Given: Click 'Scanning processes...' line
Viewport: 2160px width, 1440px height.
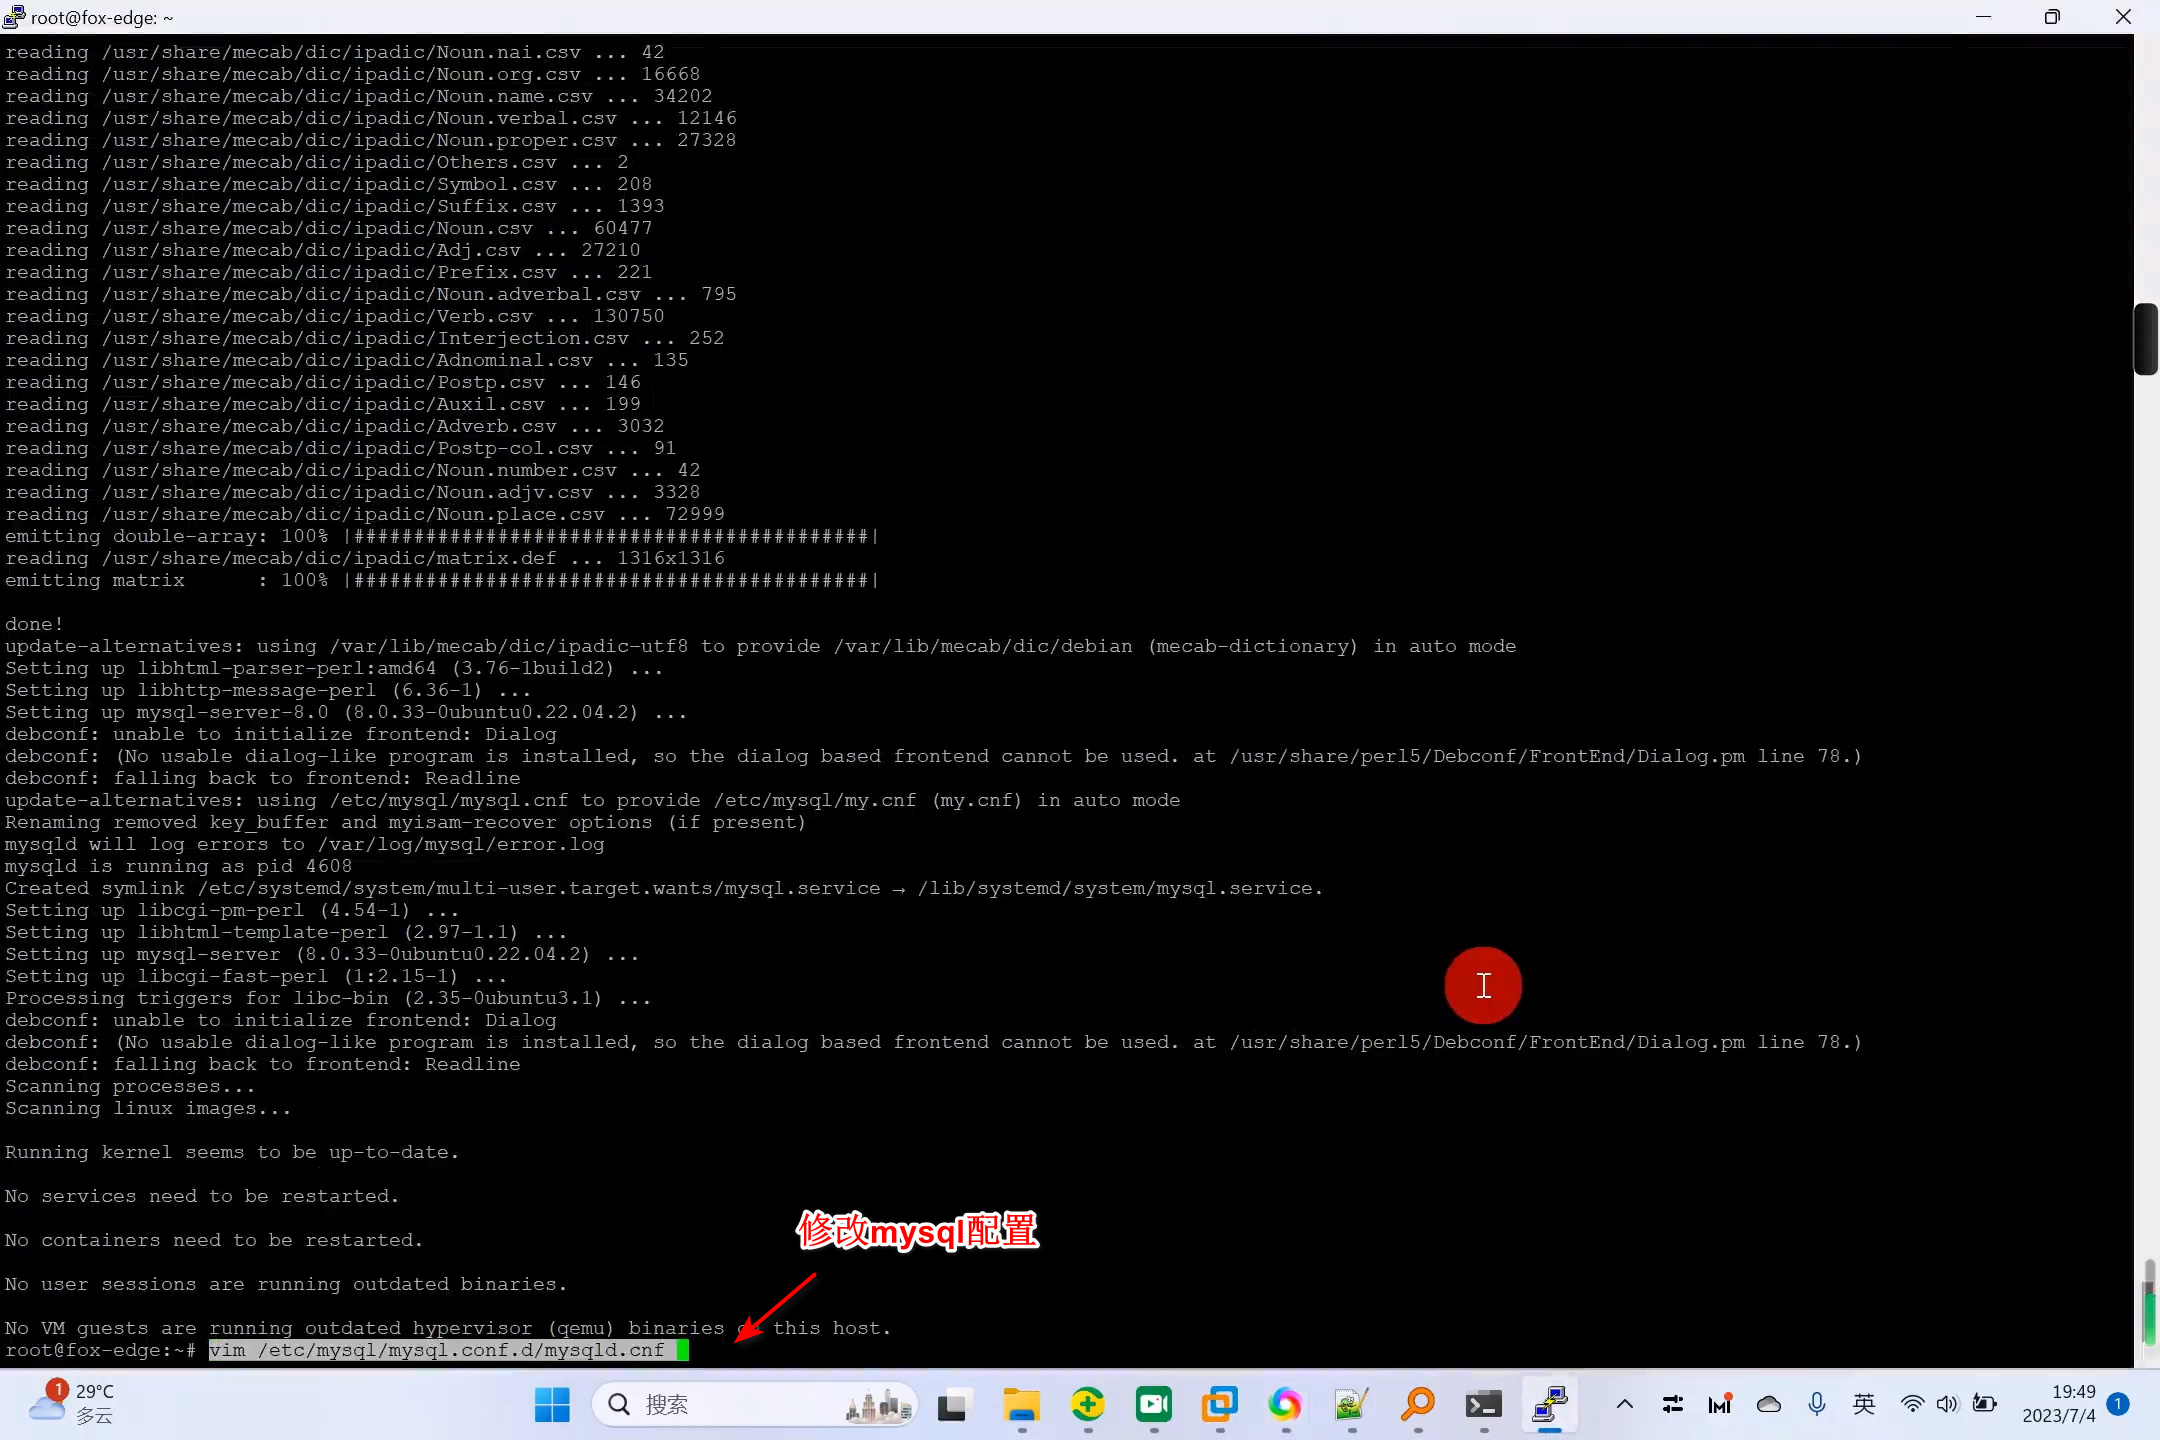Looking at the screenshot, I should (x=130, y=1086).
